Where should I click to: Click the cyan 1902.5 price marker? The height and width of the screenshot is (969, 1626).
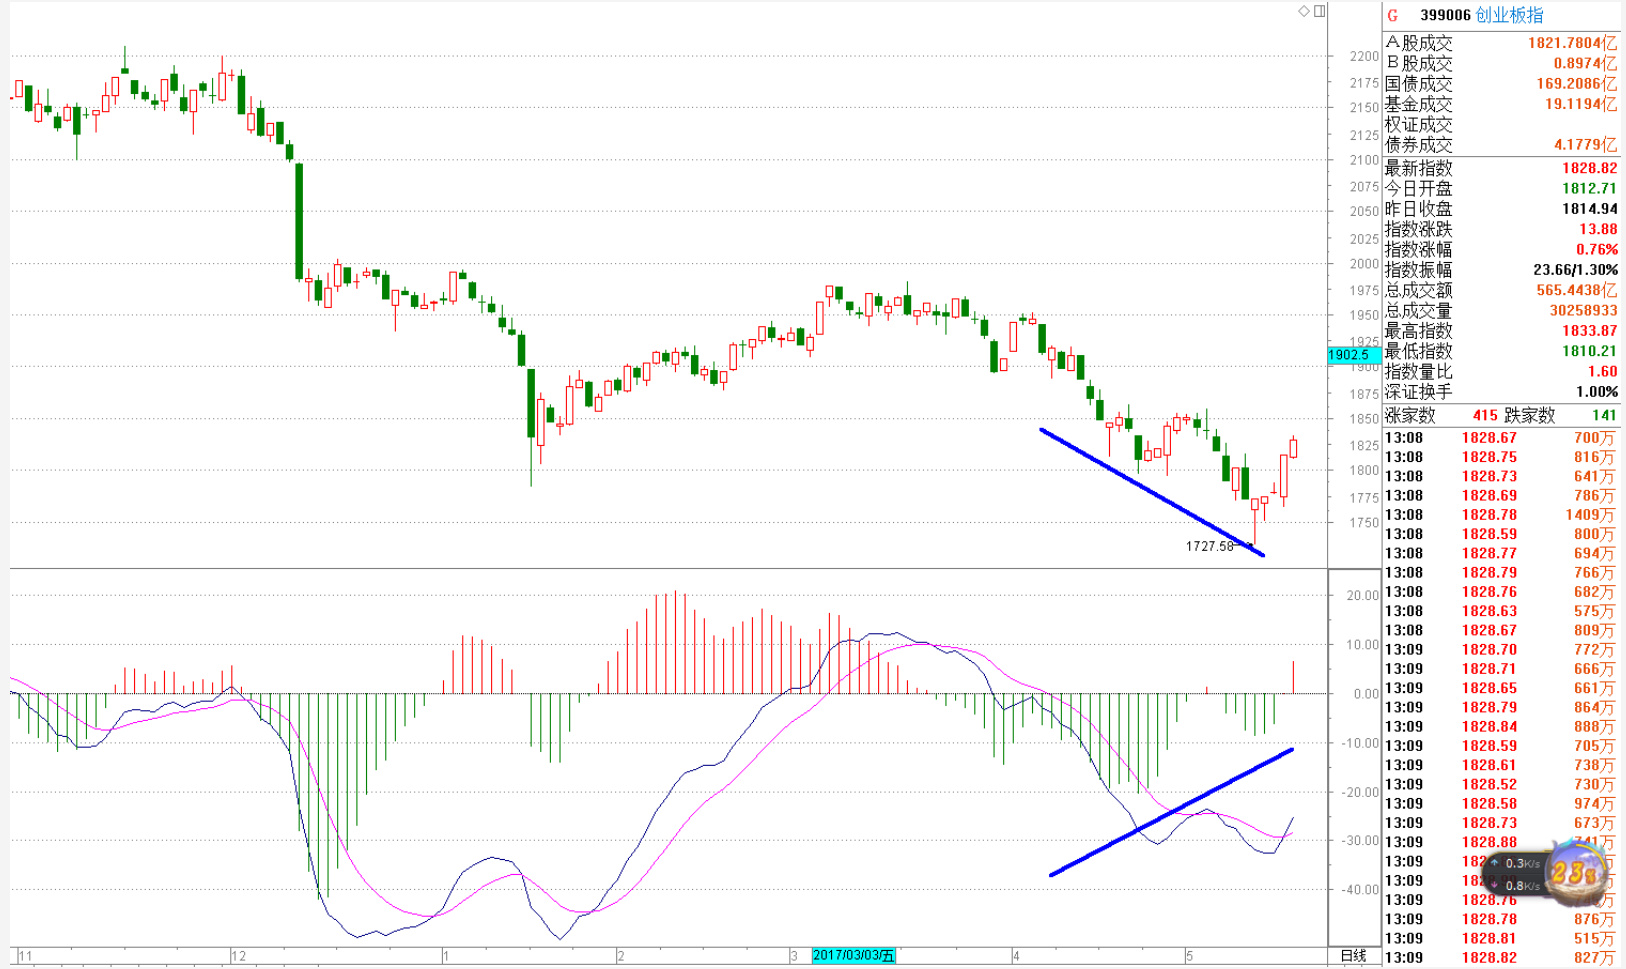tap(1352, 355)
